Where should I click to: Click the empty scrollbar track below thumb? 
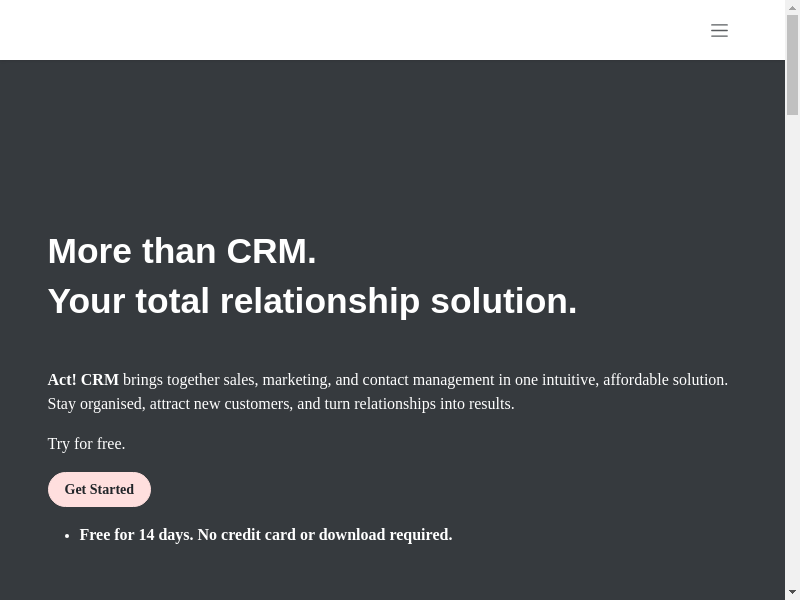coord(793,350)
